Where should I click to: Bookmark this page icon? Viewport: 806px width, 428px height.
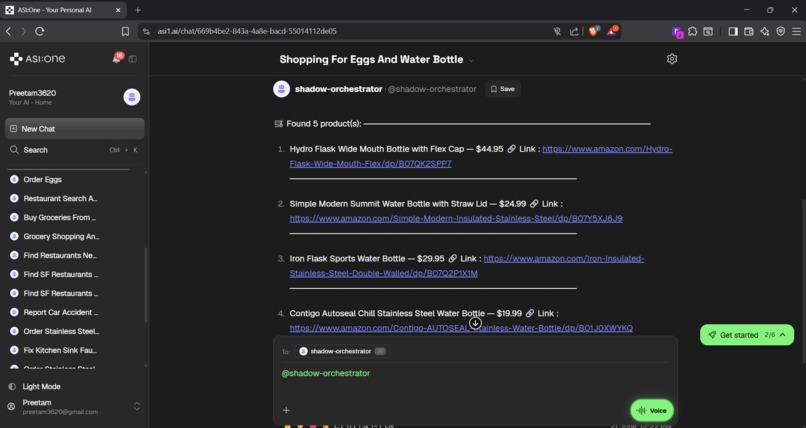(x=125, y=31)
